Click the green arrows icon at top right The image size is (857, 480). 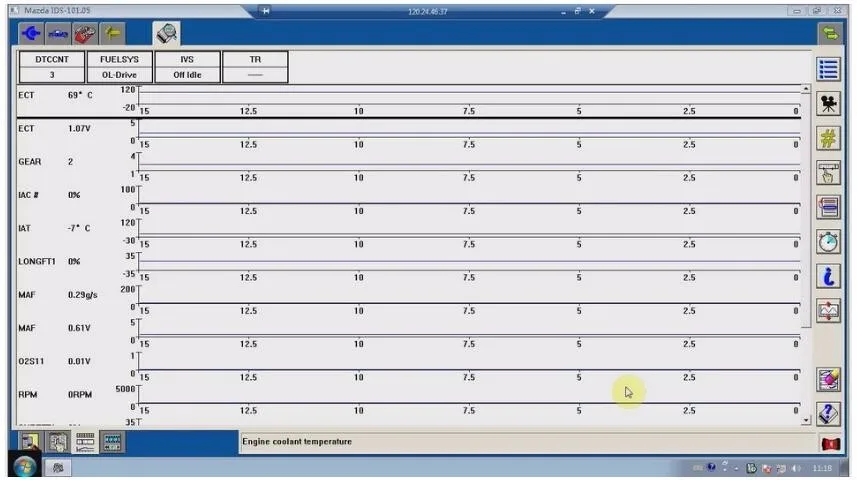(830, 34)
